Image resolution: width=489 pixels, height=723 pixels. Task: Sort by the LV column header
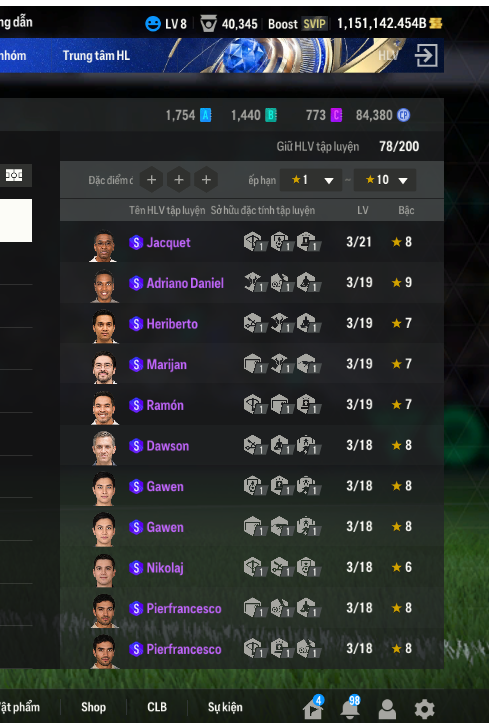(x=363, y=210)
